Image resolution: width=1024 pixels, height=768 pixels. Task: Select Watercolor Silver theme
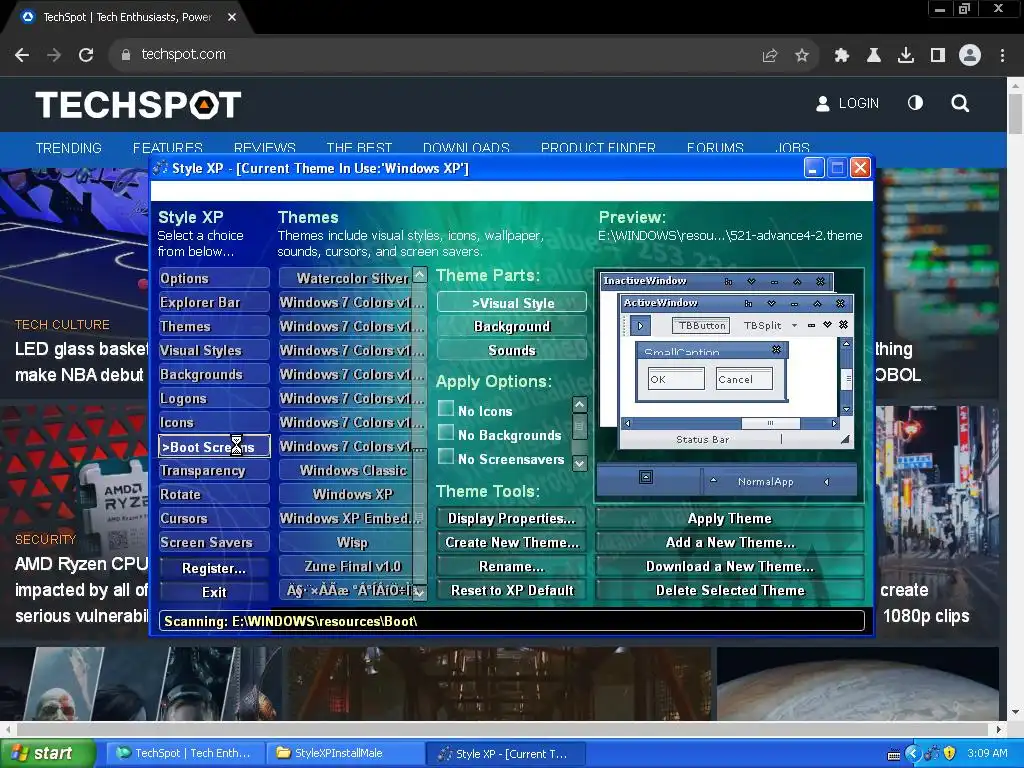(x=346, y=278)
